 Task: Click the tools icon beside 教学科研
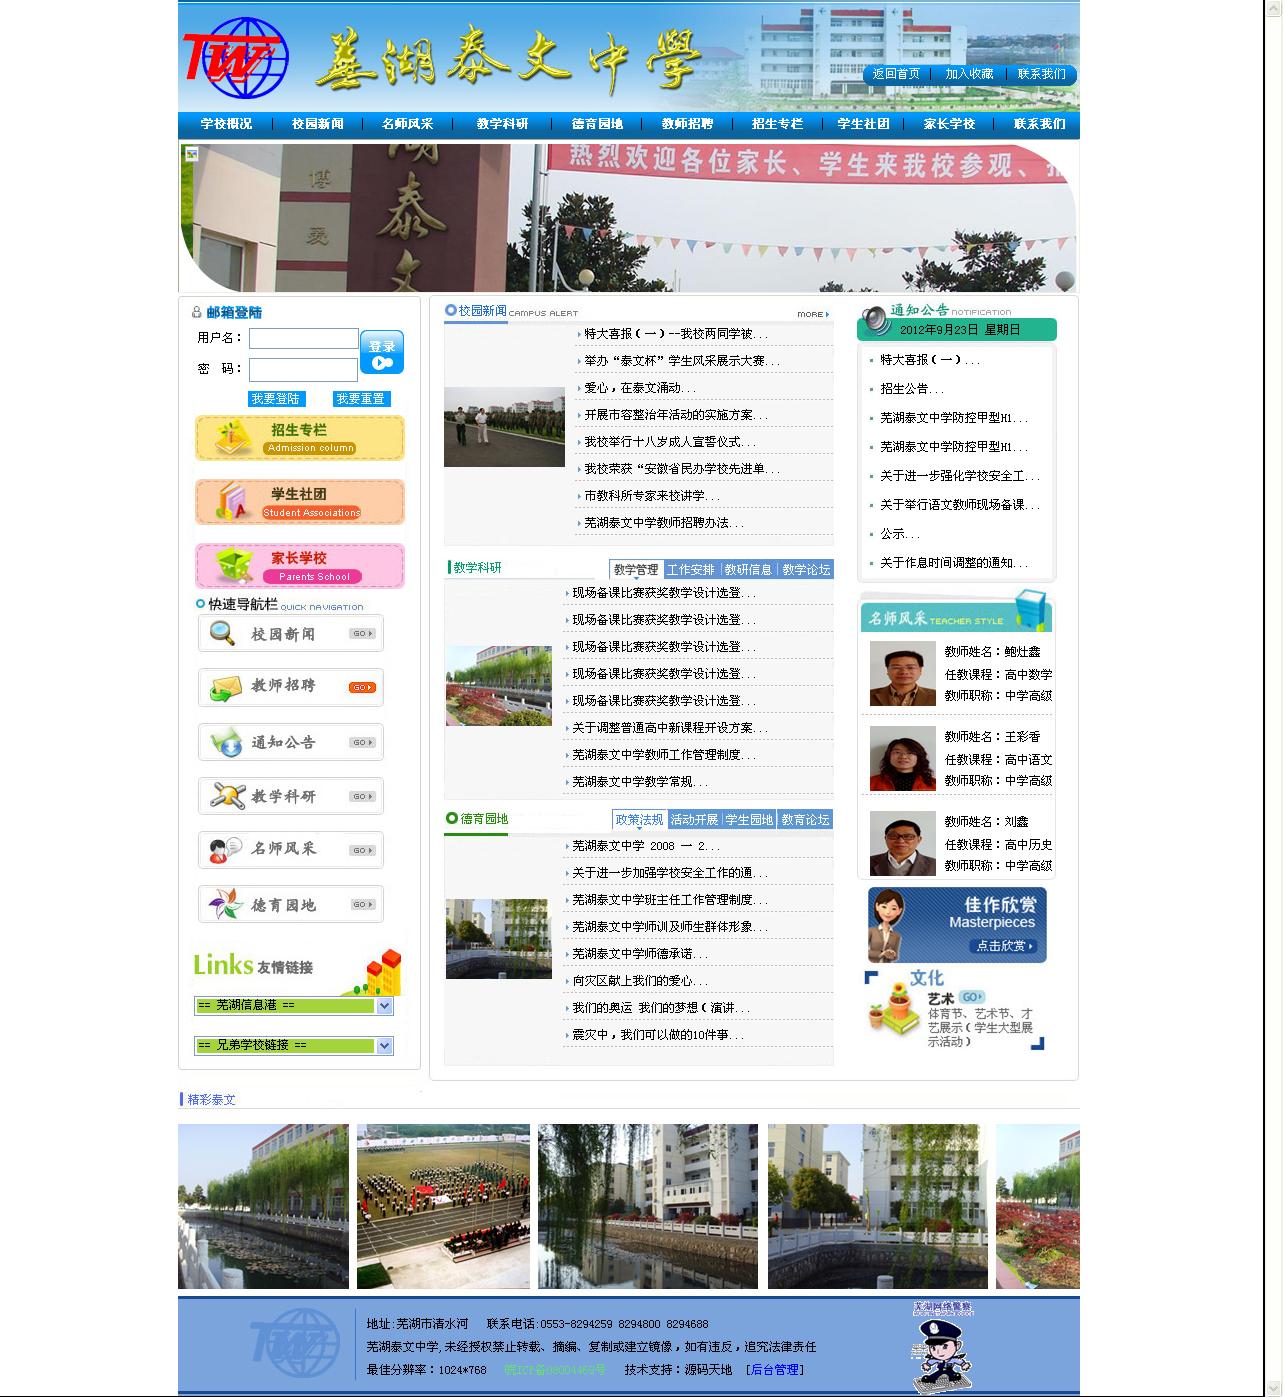(227, 796)
